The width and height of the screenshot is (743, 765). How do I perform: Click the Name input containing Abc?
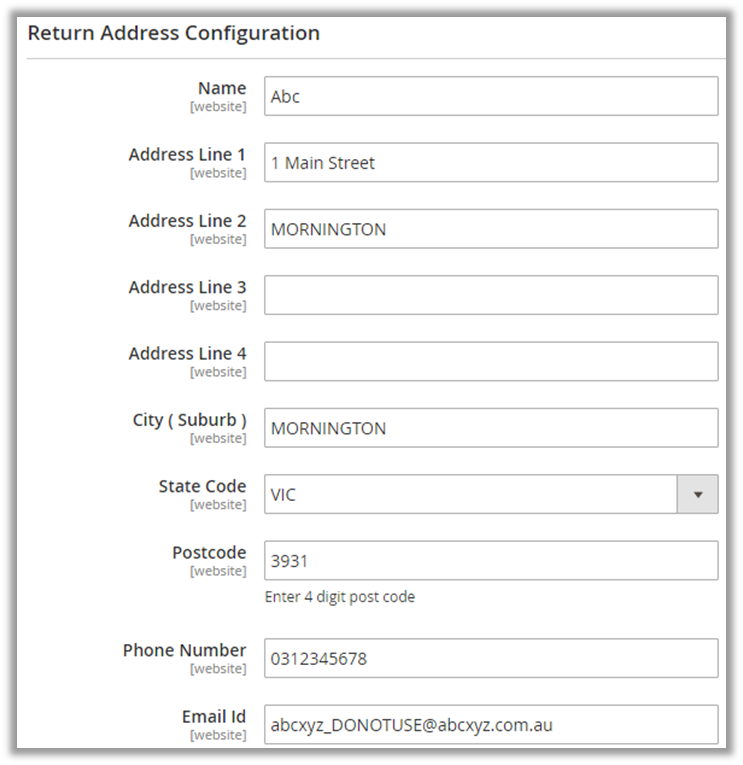click(x=490, y=97)
